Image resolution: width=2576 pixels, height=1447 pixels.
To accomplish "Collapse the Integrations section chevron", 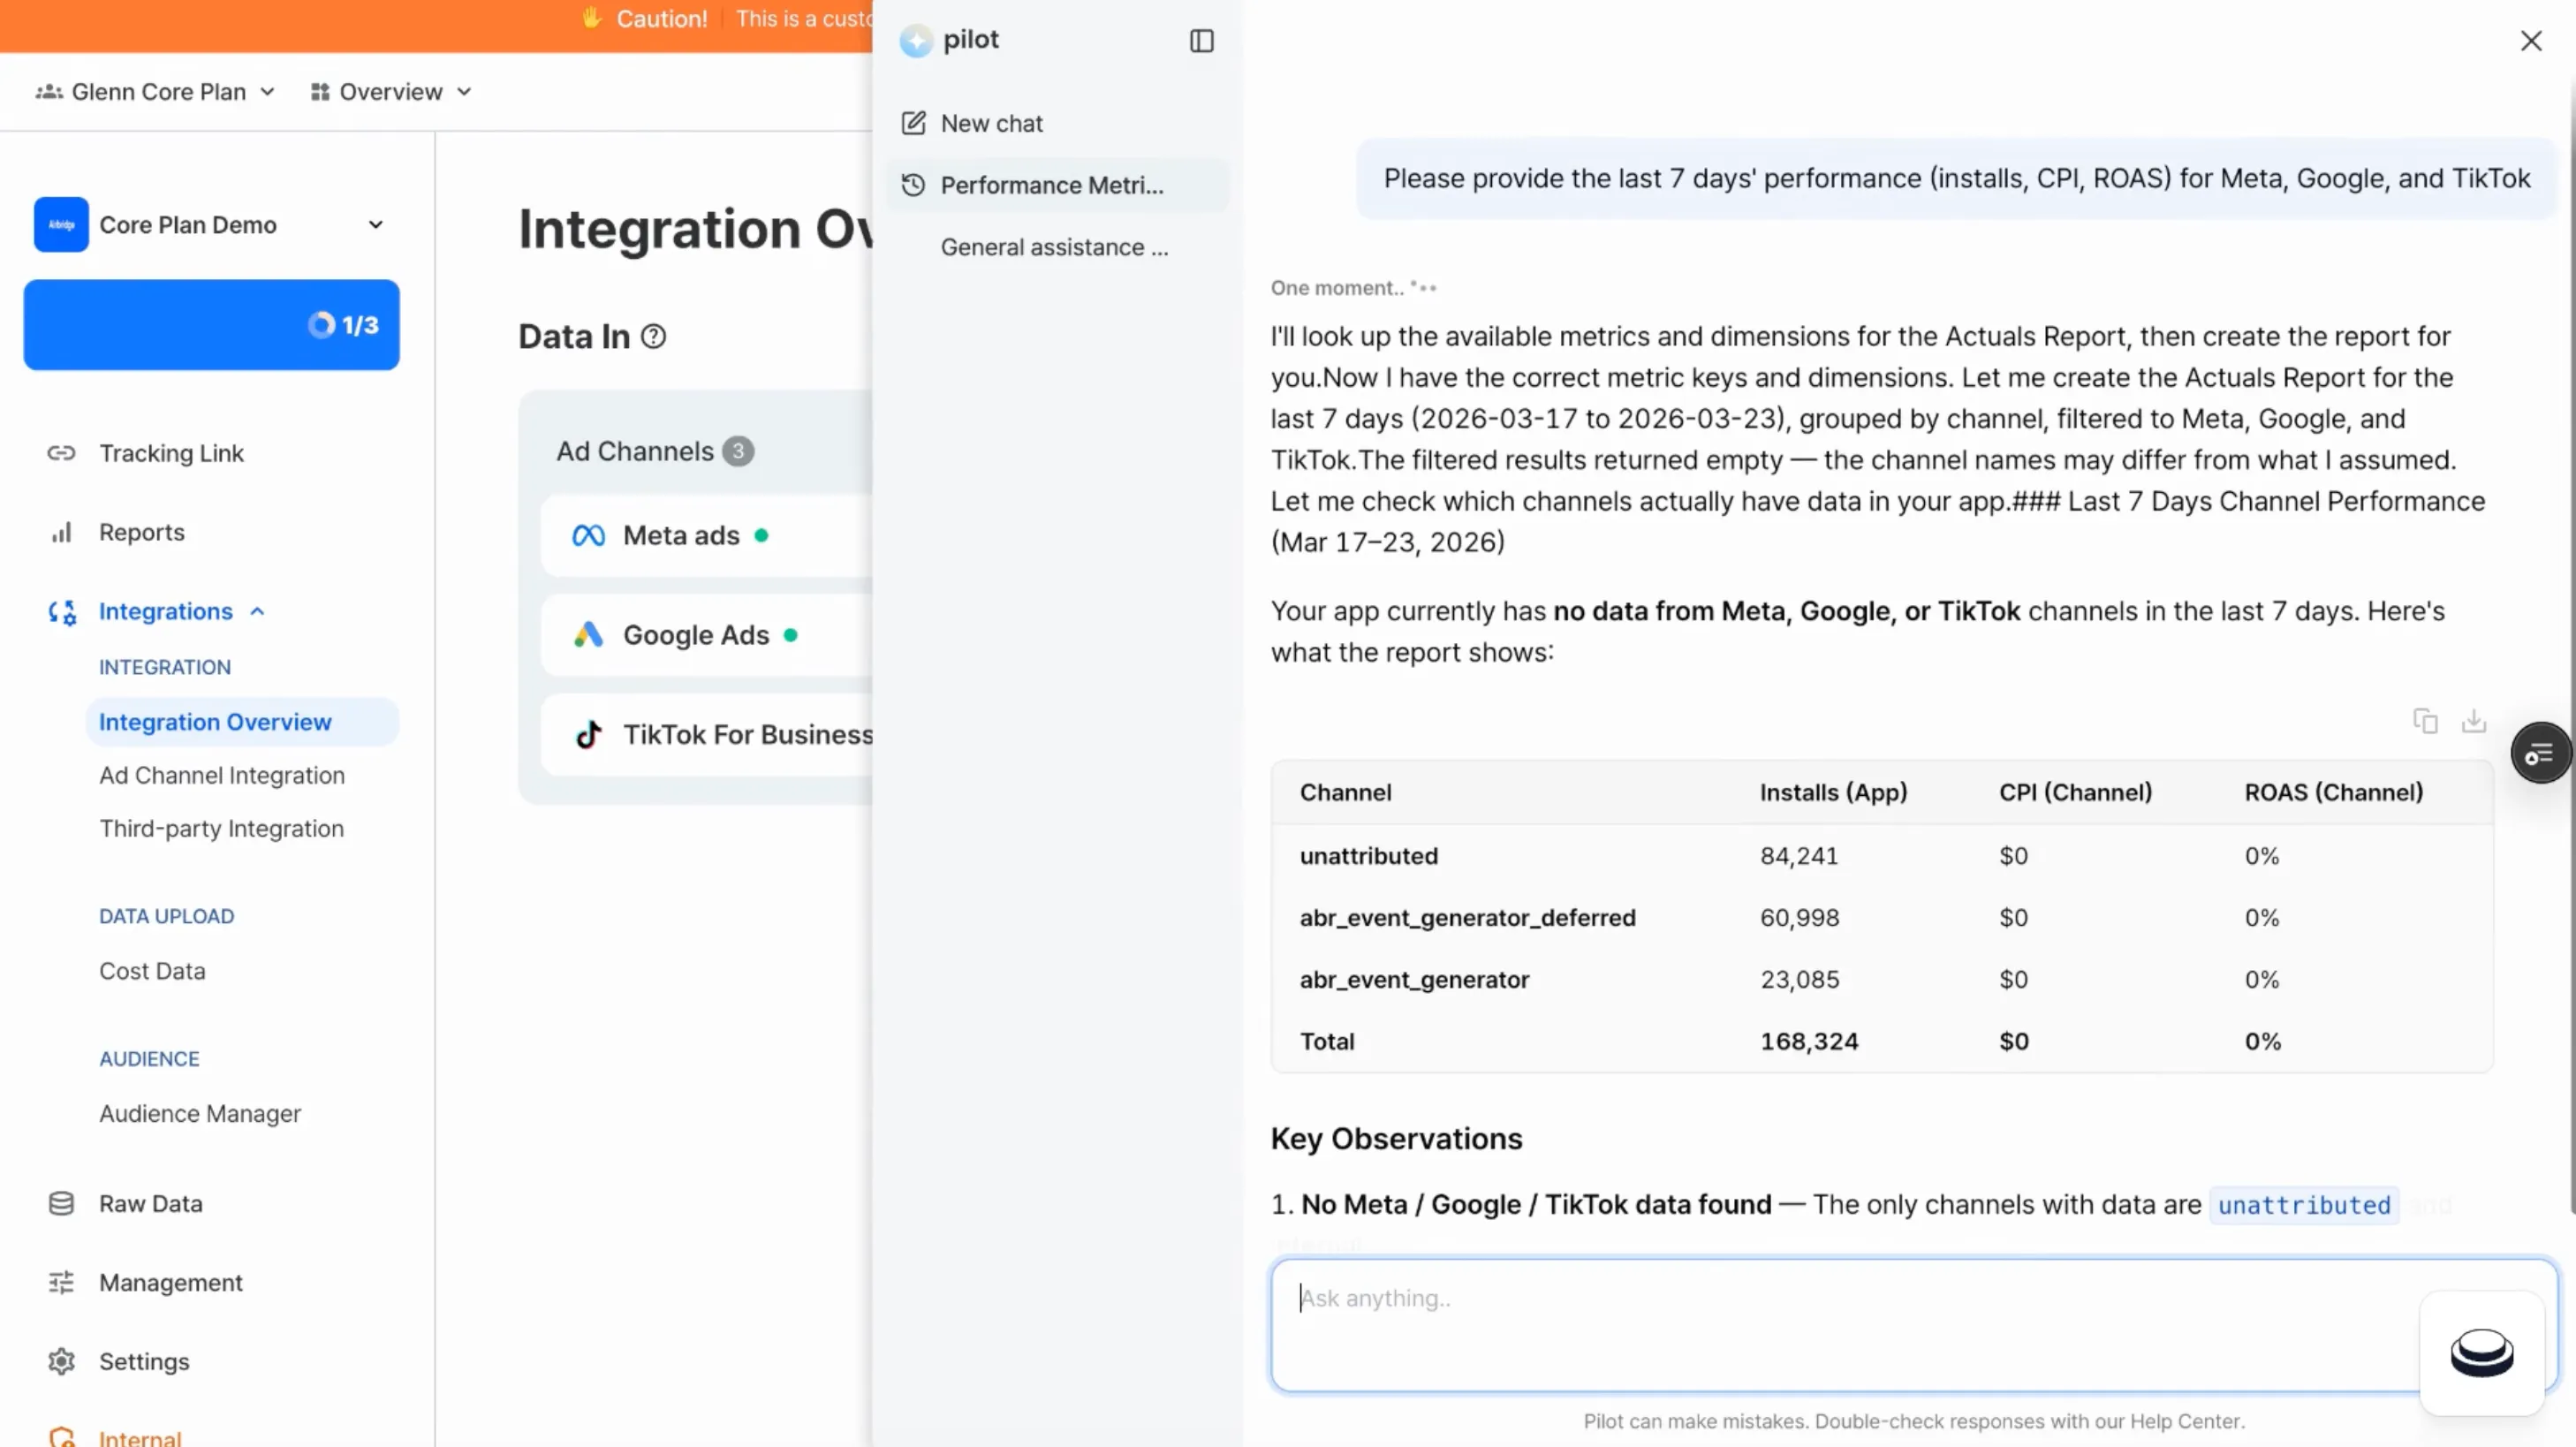I will (257, 611).
